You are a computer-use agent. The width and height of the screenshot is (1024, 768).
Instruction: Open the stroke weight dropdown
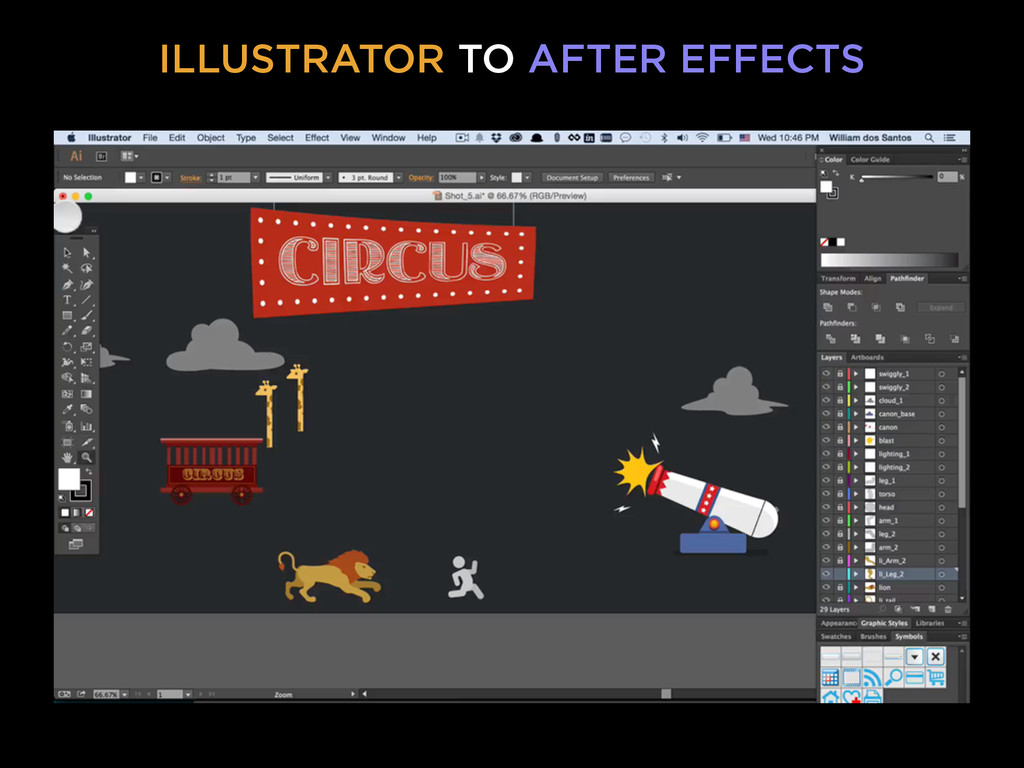255,178
